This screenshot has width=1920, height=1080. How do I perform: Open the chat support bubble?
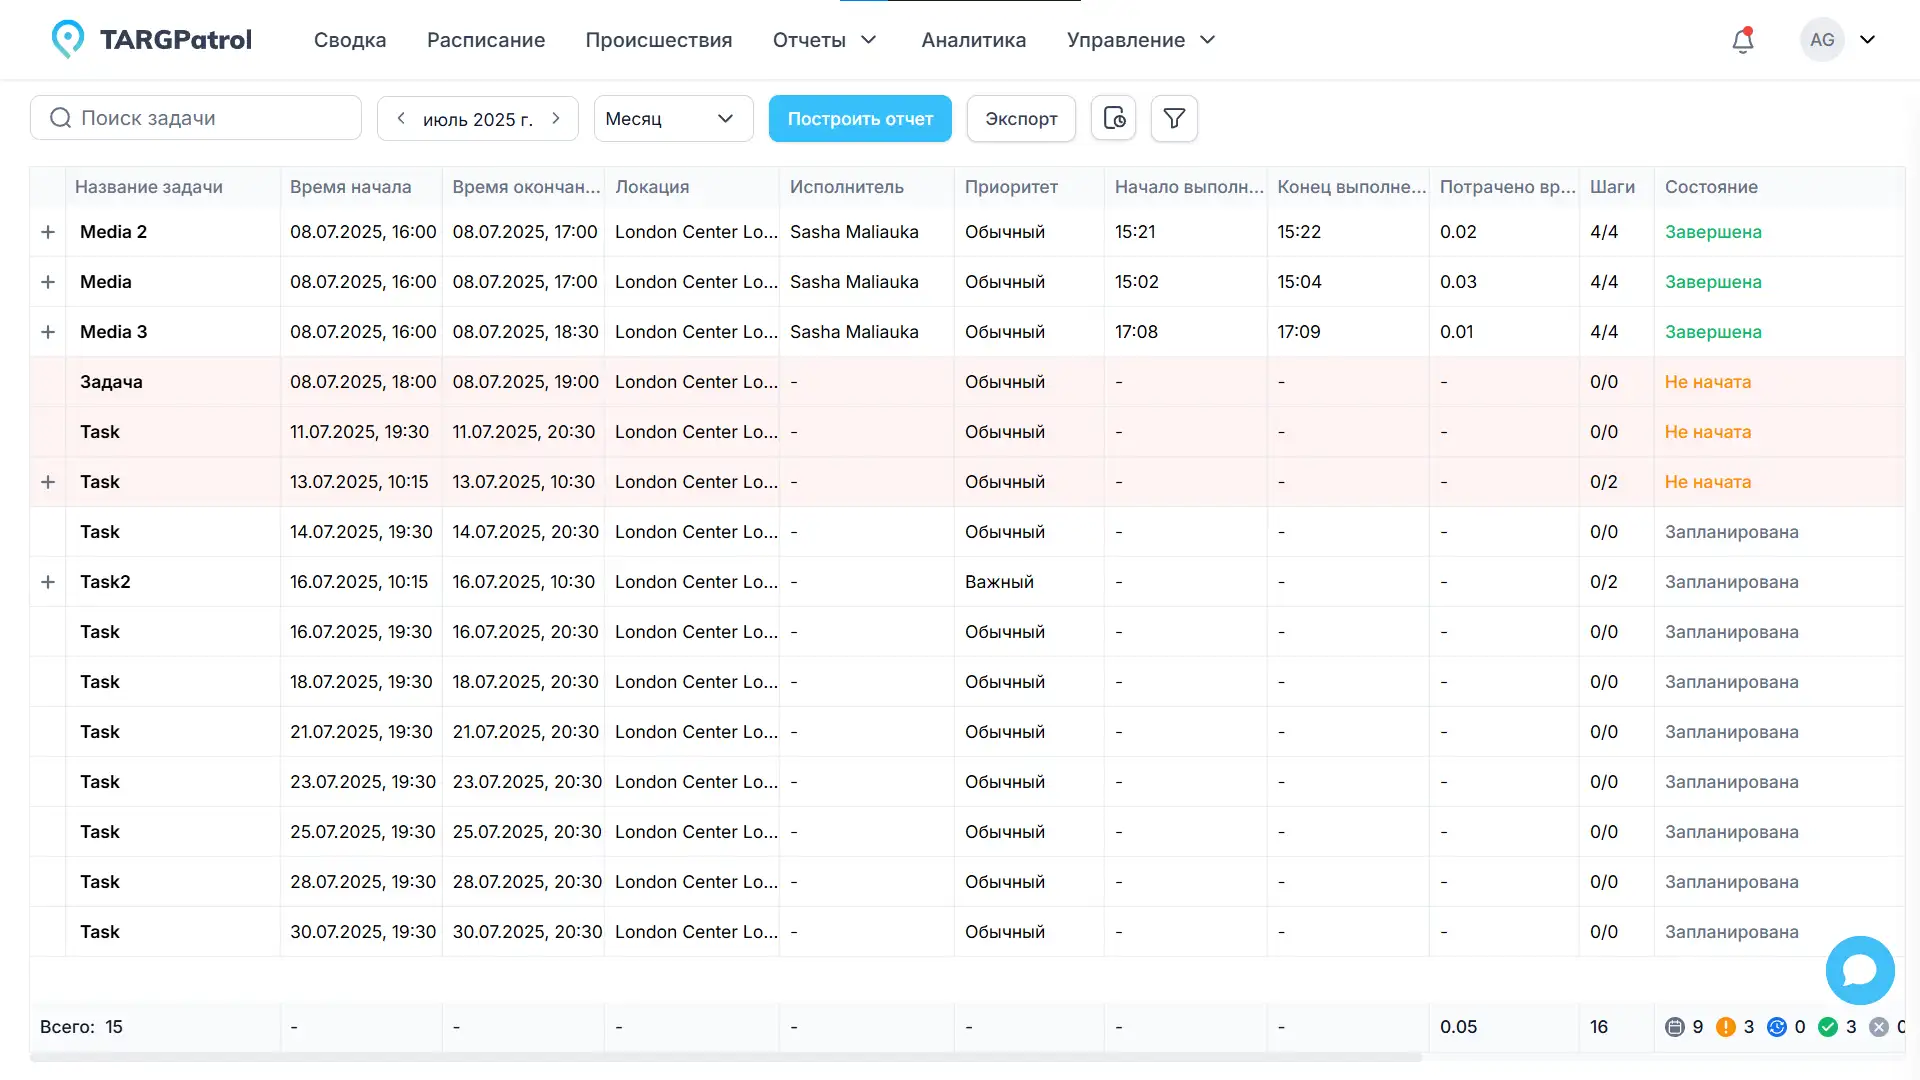coord(1859,970)
